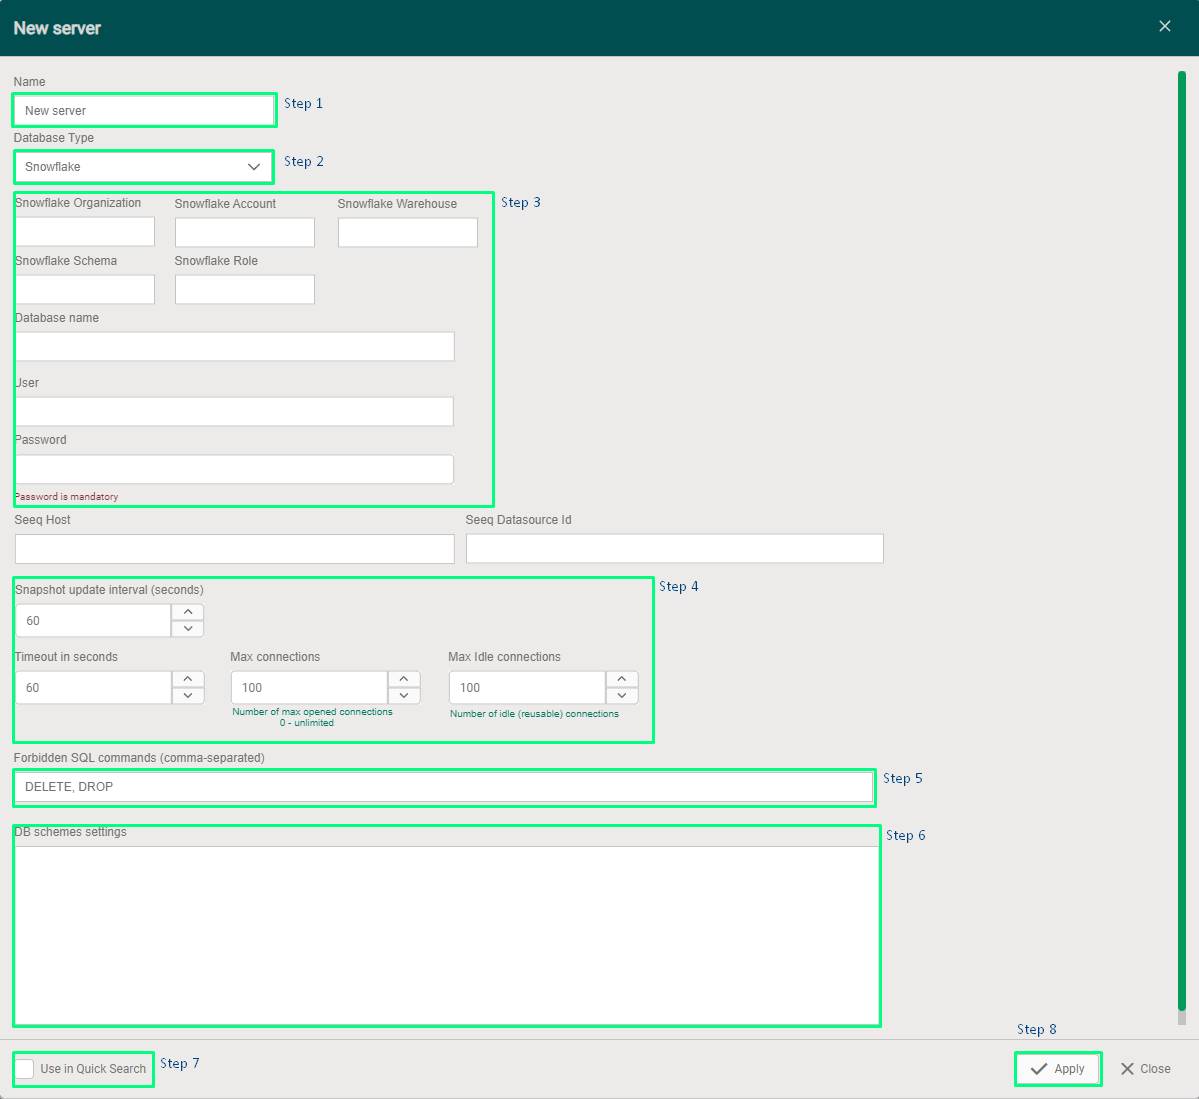This screenshot has height=1099, width=1199.
Task: Increase the Snapshot update interval value
Action: click(188, 612)
